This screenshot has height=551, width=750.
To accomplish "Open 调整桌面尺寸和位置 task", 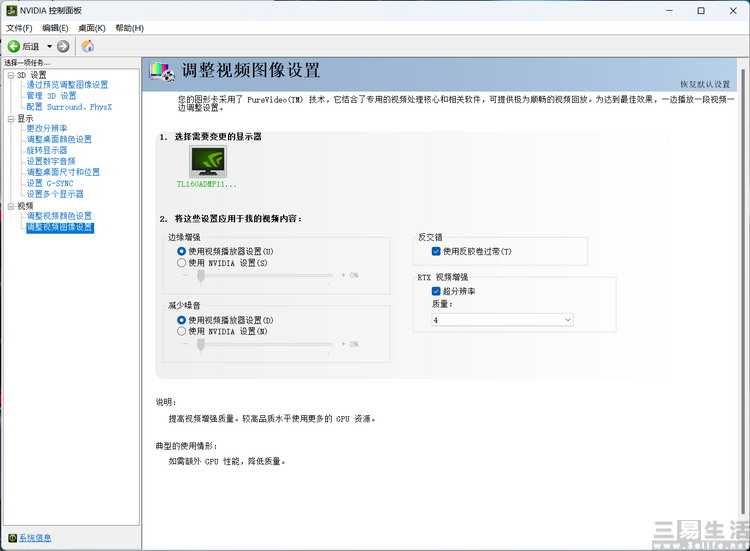I will point(63,172).
